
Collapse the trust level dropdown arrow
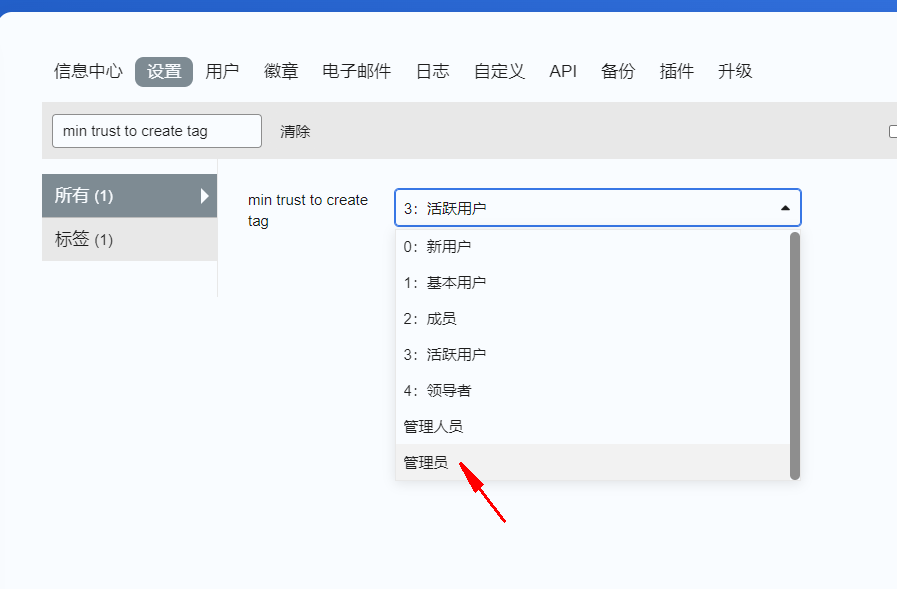click(785, 208)
